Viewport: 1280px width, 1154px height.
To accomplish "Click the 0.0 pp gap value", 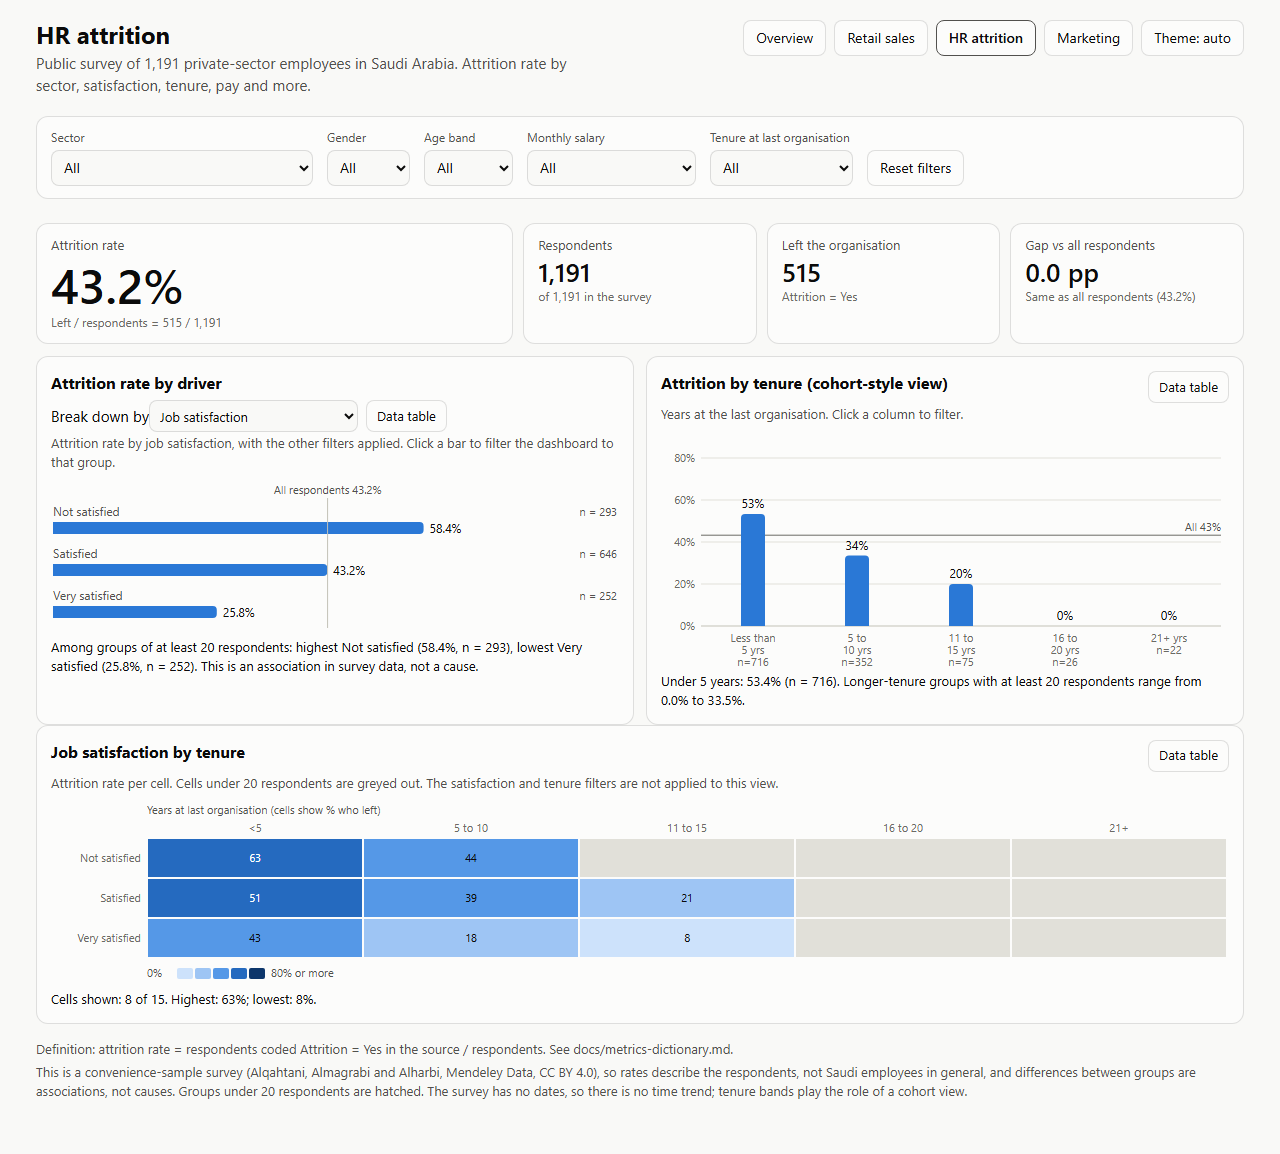I will tap(1062, 274).
